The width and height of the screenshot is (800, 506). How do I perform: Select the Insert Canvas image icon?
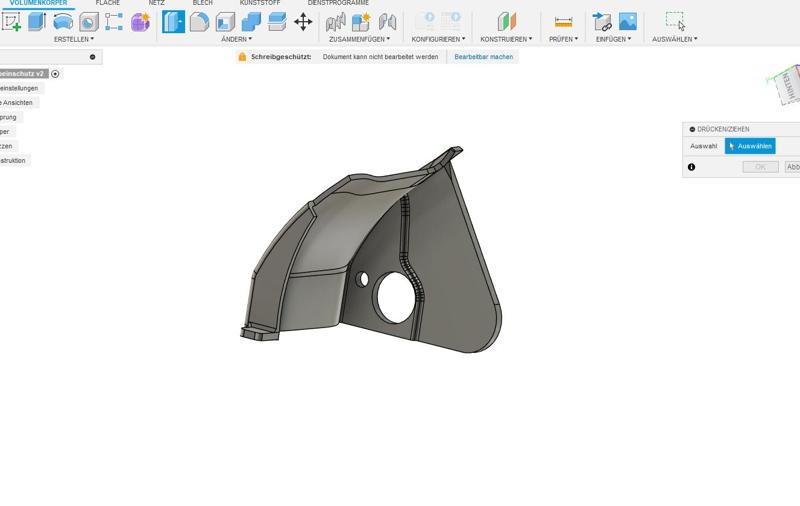pos(628,22)
